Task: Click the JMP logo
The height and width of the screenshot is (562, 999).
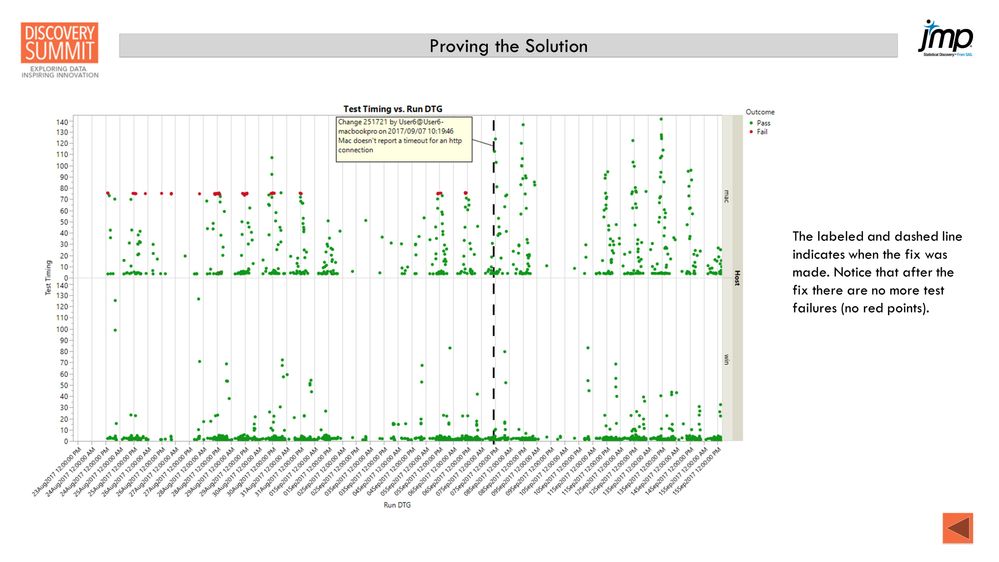Action: (945, 38)
